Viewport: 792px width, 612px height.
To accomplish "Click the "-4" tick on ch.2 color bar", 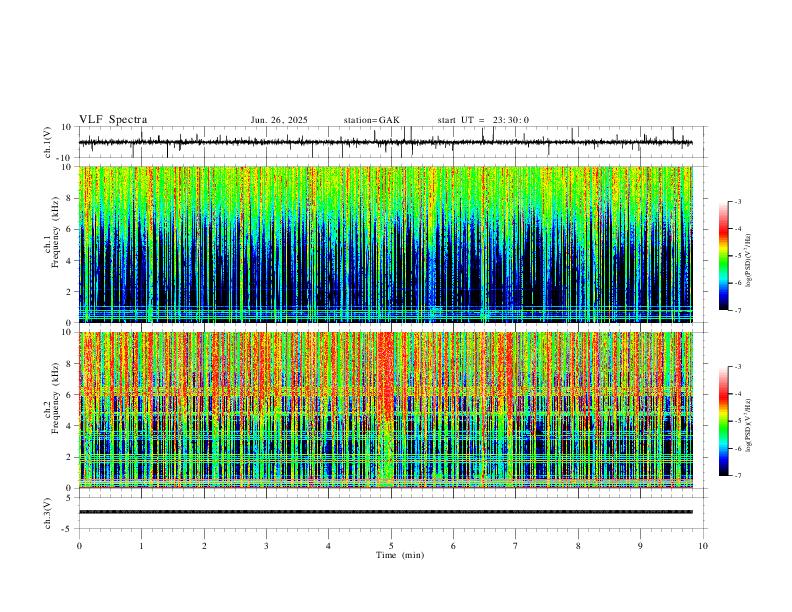I will tap(738, 394).
